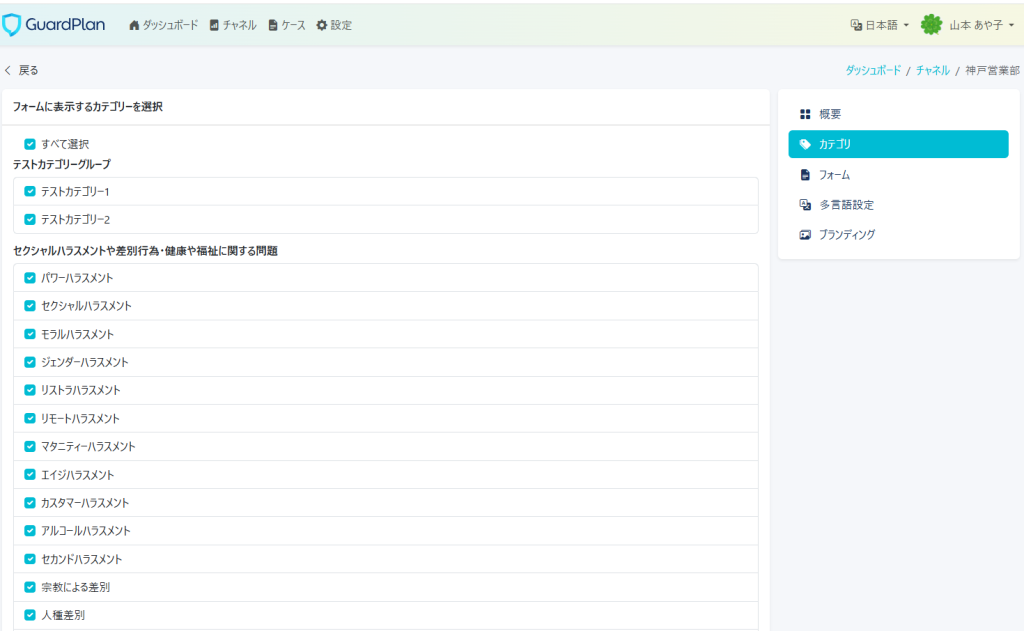Click the チャネル chart icon in navbar
1024x631 pixels.
[214, 25]
